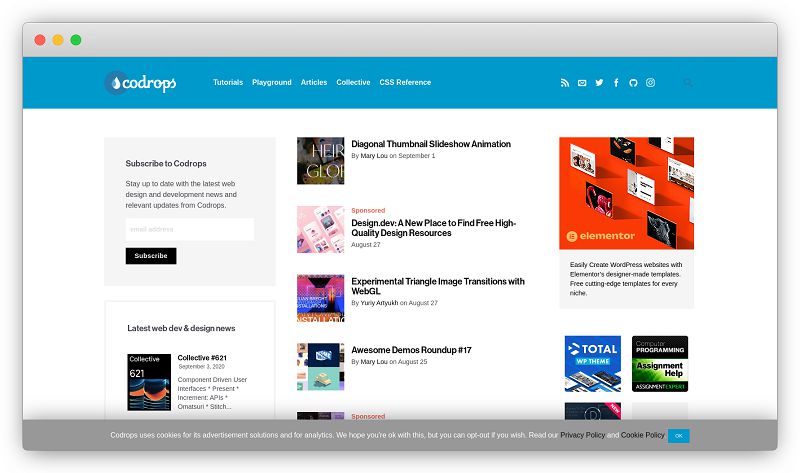Click the email address input field

tap(190, 229)
